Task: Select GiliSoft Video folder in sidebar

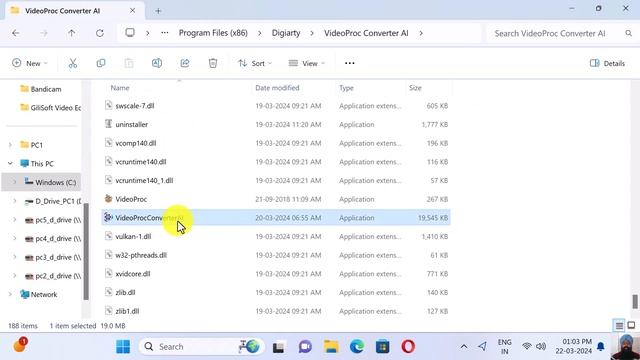Action: click(x=50, y=108)
